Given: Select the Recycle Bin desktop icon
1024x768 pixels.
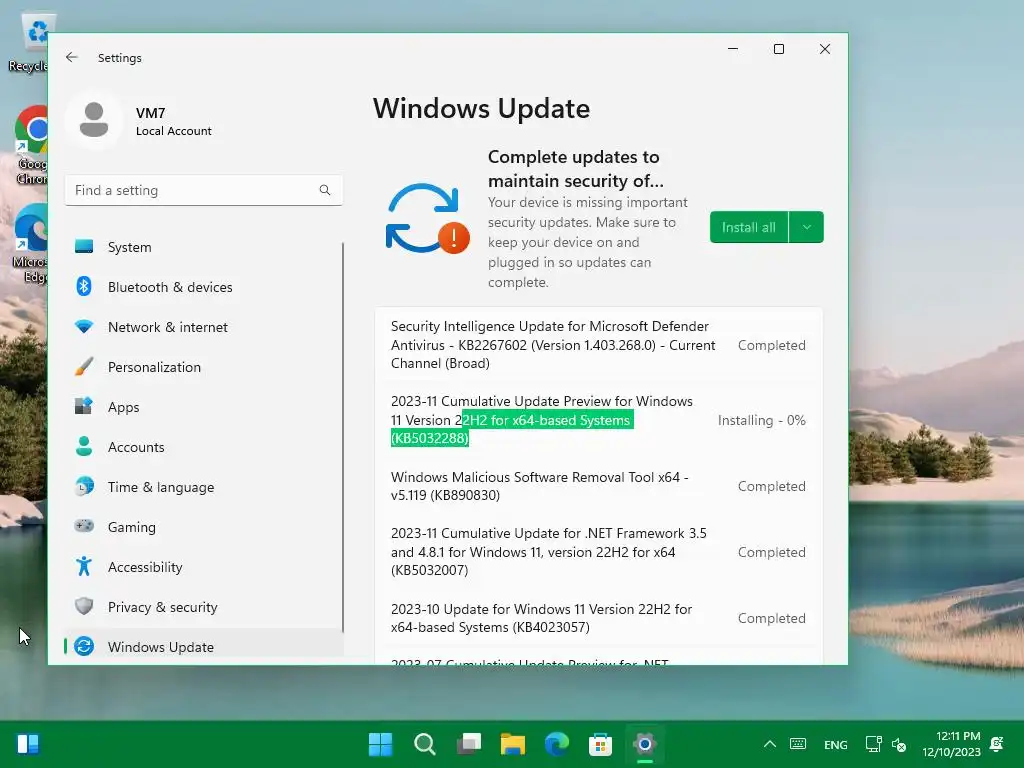Looking at the screenshot, I should pos(29,42).
